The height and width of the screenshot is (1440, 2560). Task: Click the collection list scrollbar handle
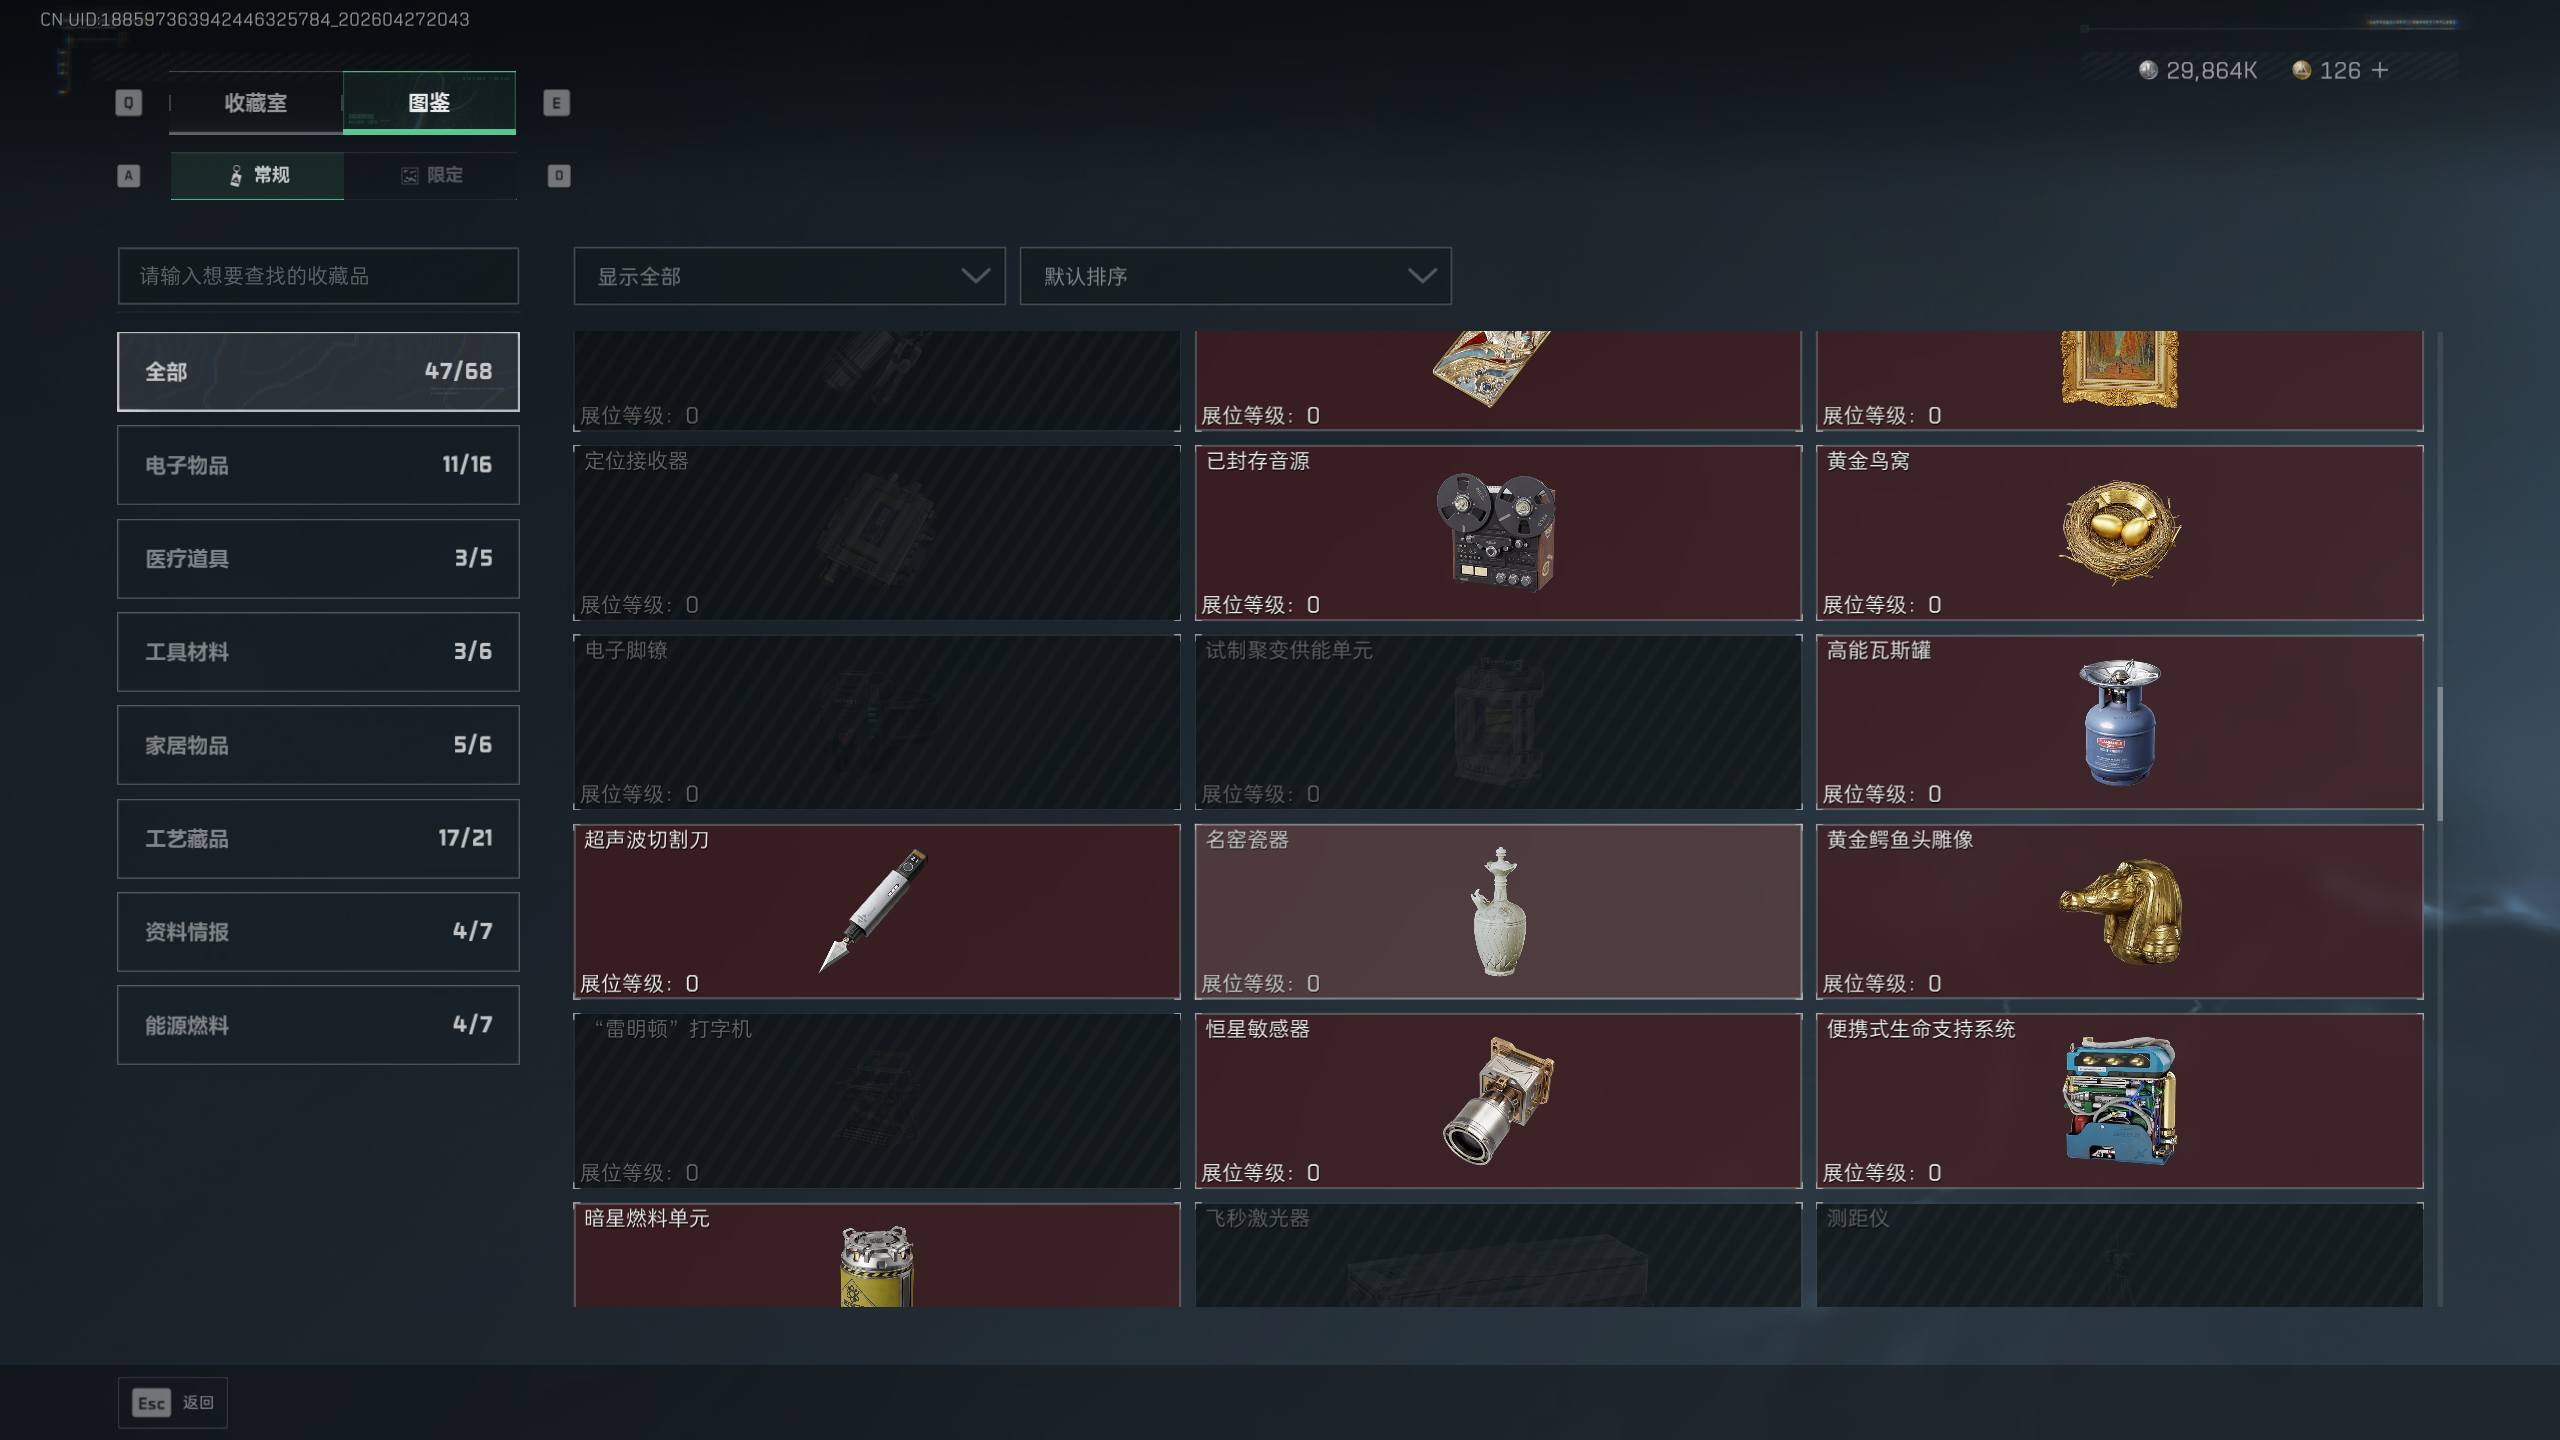coord(2440,753)
